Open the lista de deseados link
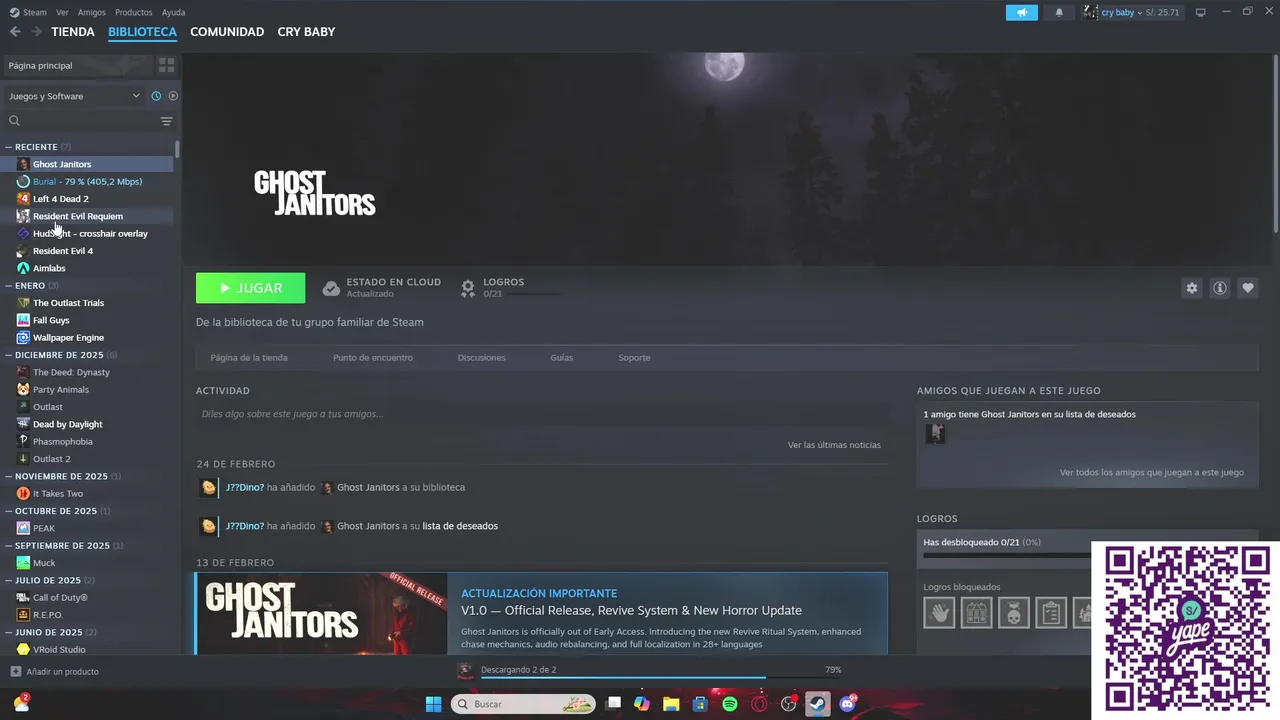The width and height of the screenshot is (1280, 720). [x=460, y=526]
